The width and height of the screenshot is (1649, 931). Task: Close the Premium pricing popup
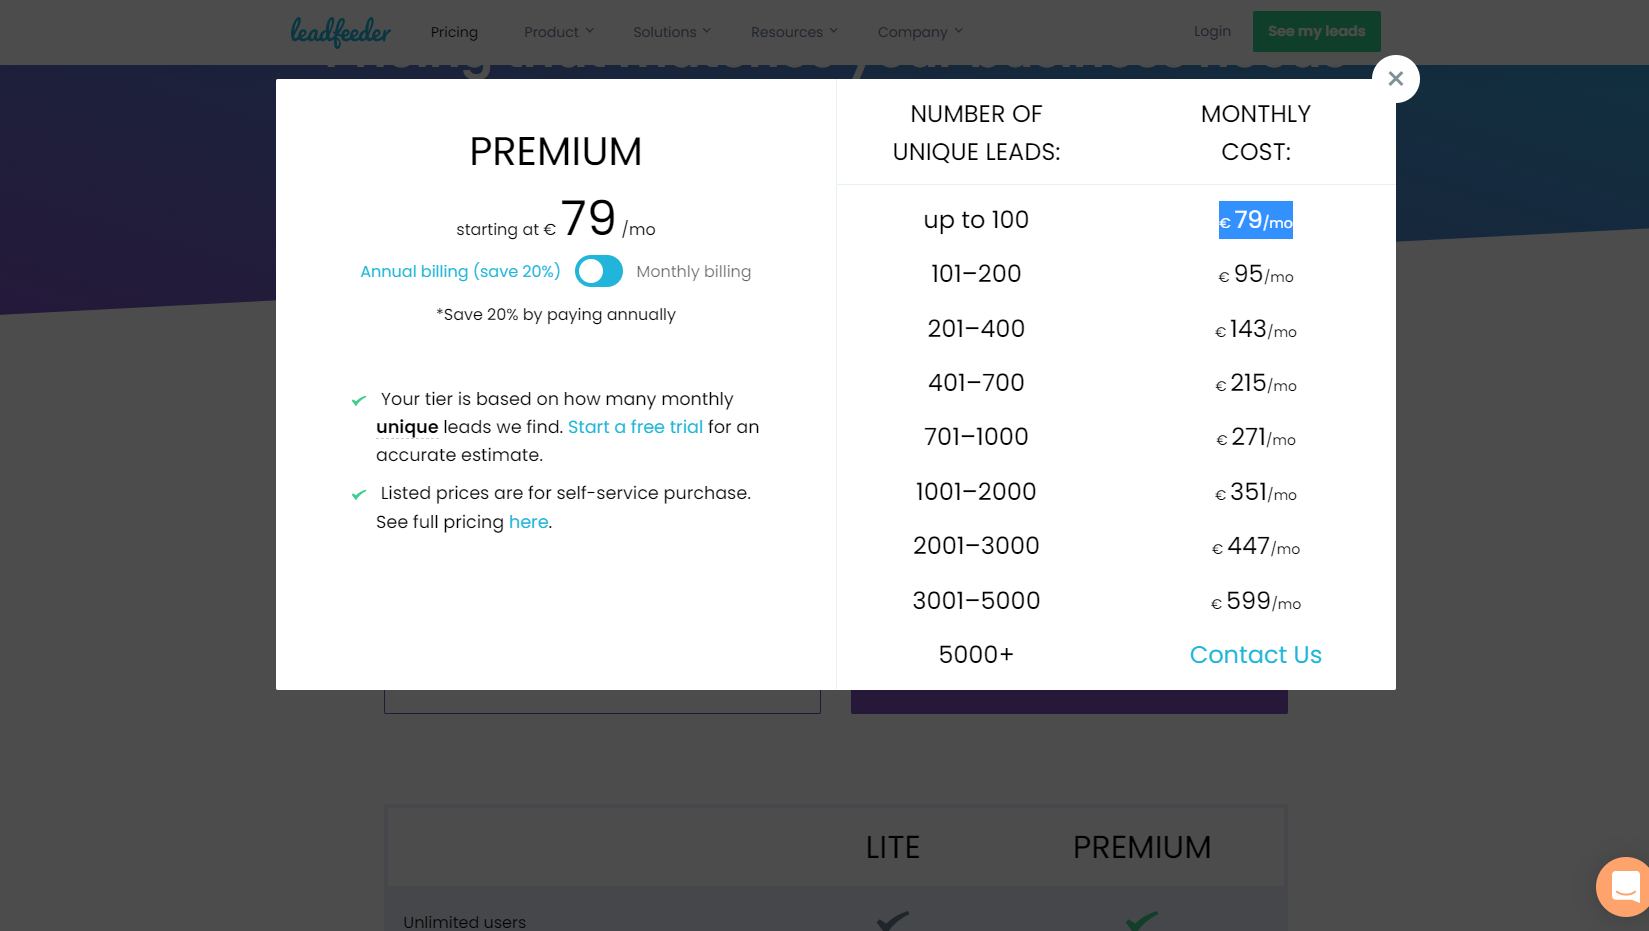click(x=1395, y=79)
